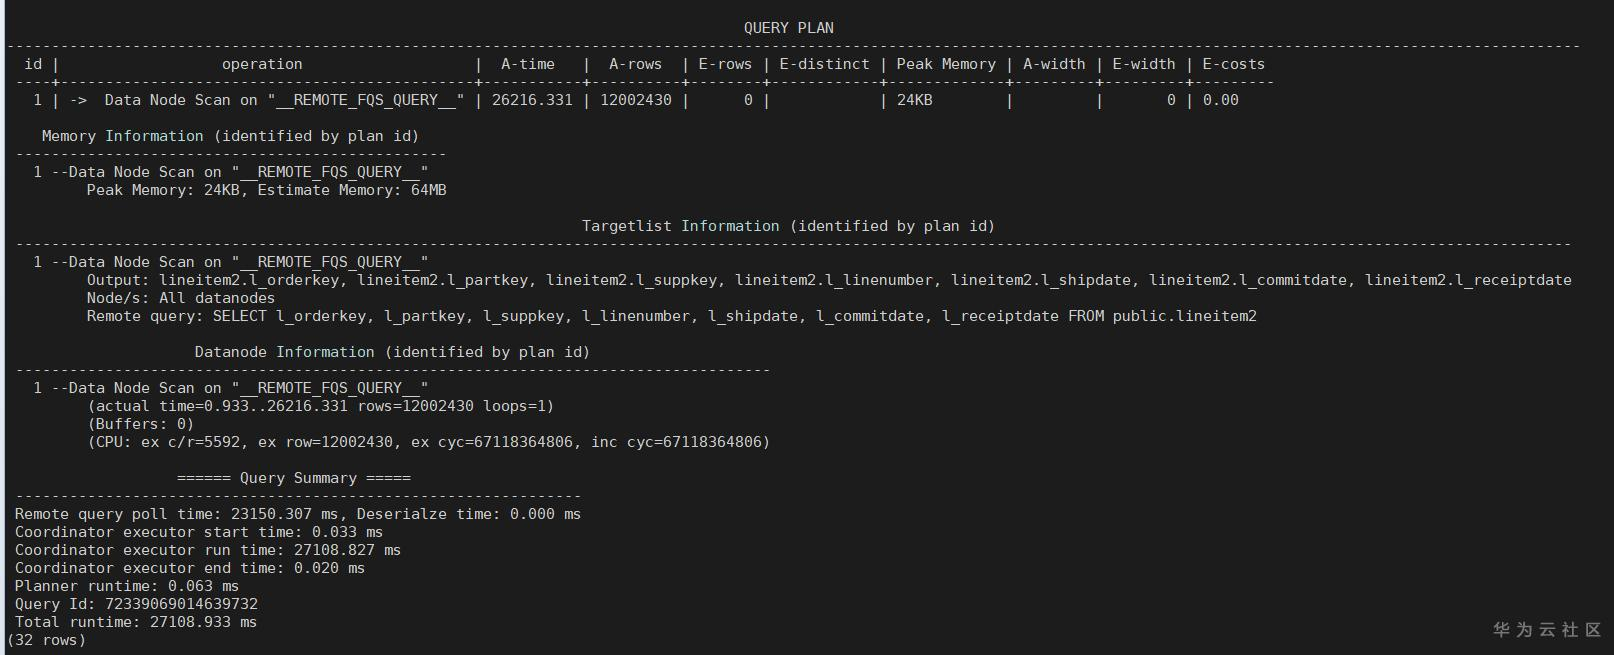Viewport: 1614px width, 655px height.
Task: Click the operation column header
Action: click(262, 64)
